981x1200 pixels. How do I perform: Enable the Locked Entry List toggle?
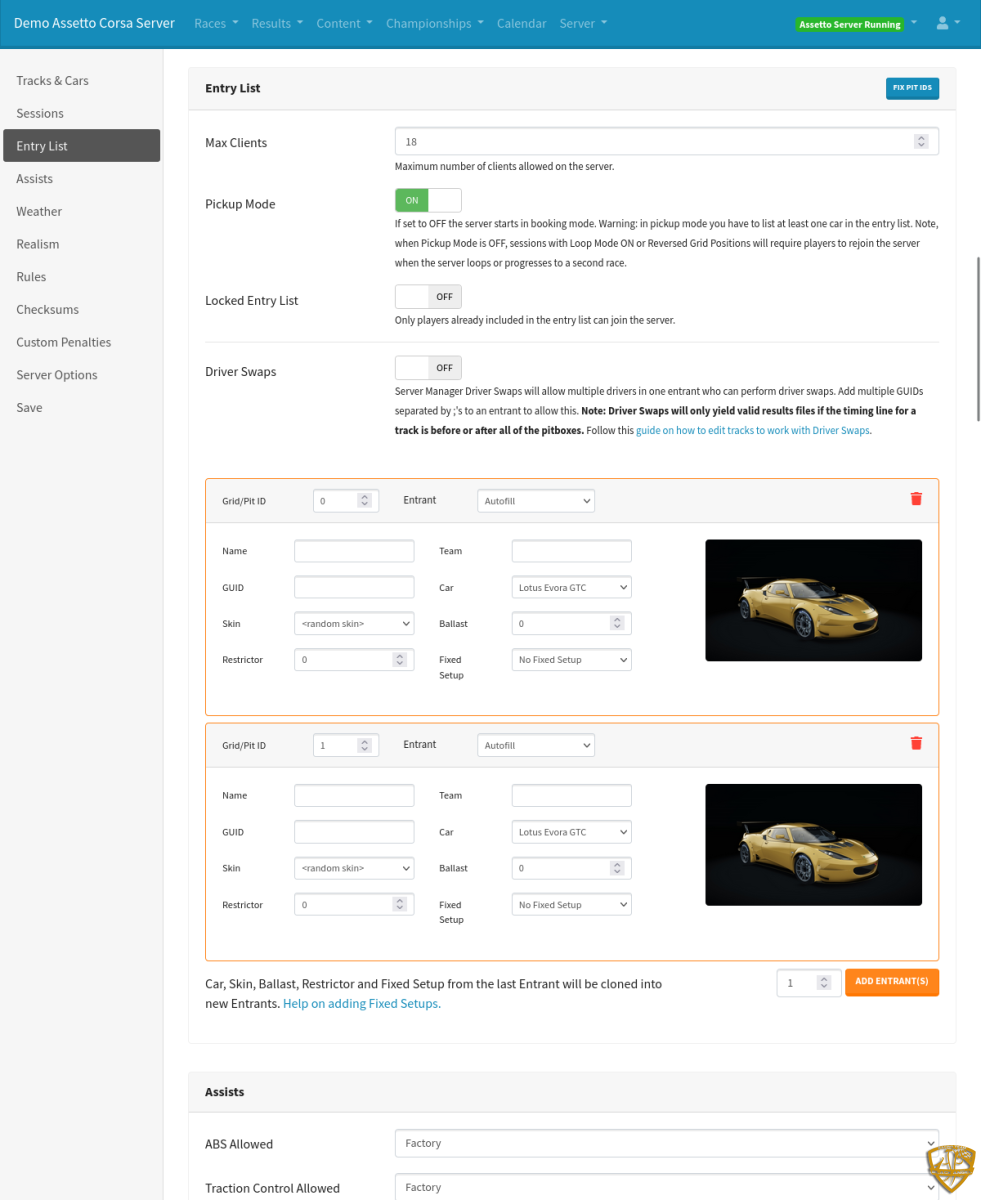tap(428, 297)
